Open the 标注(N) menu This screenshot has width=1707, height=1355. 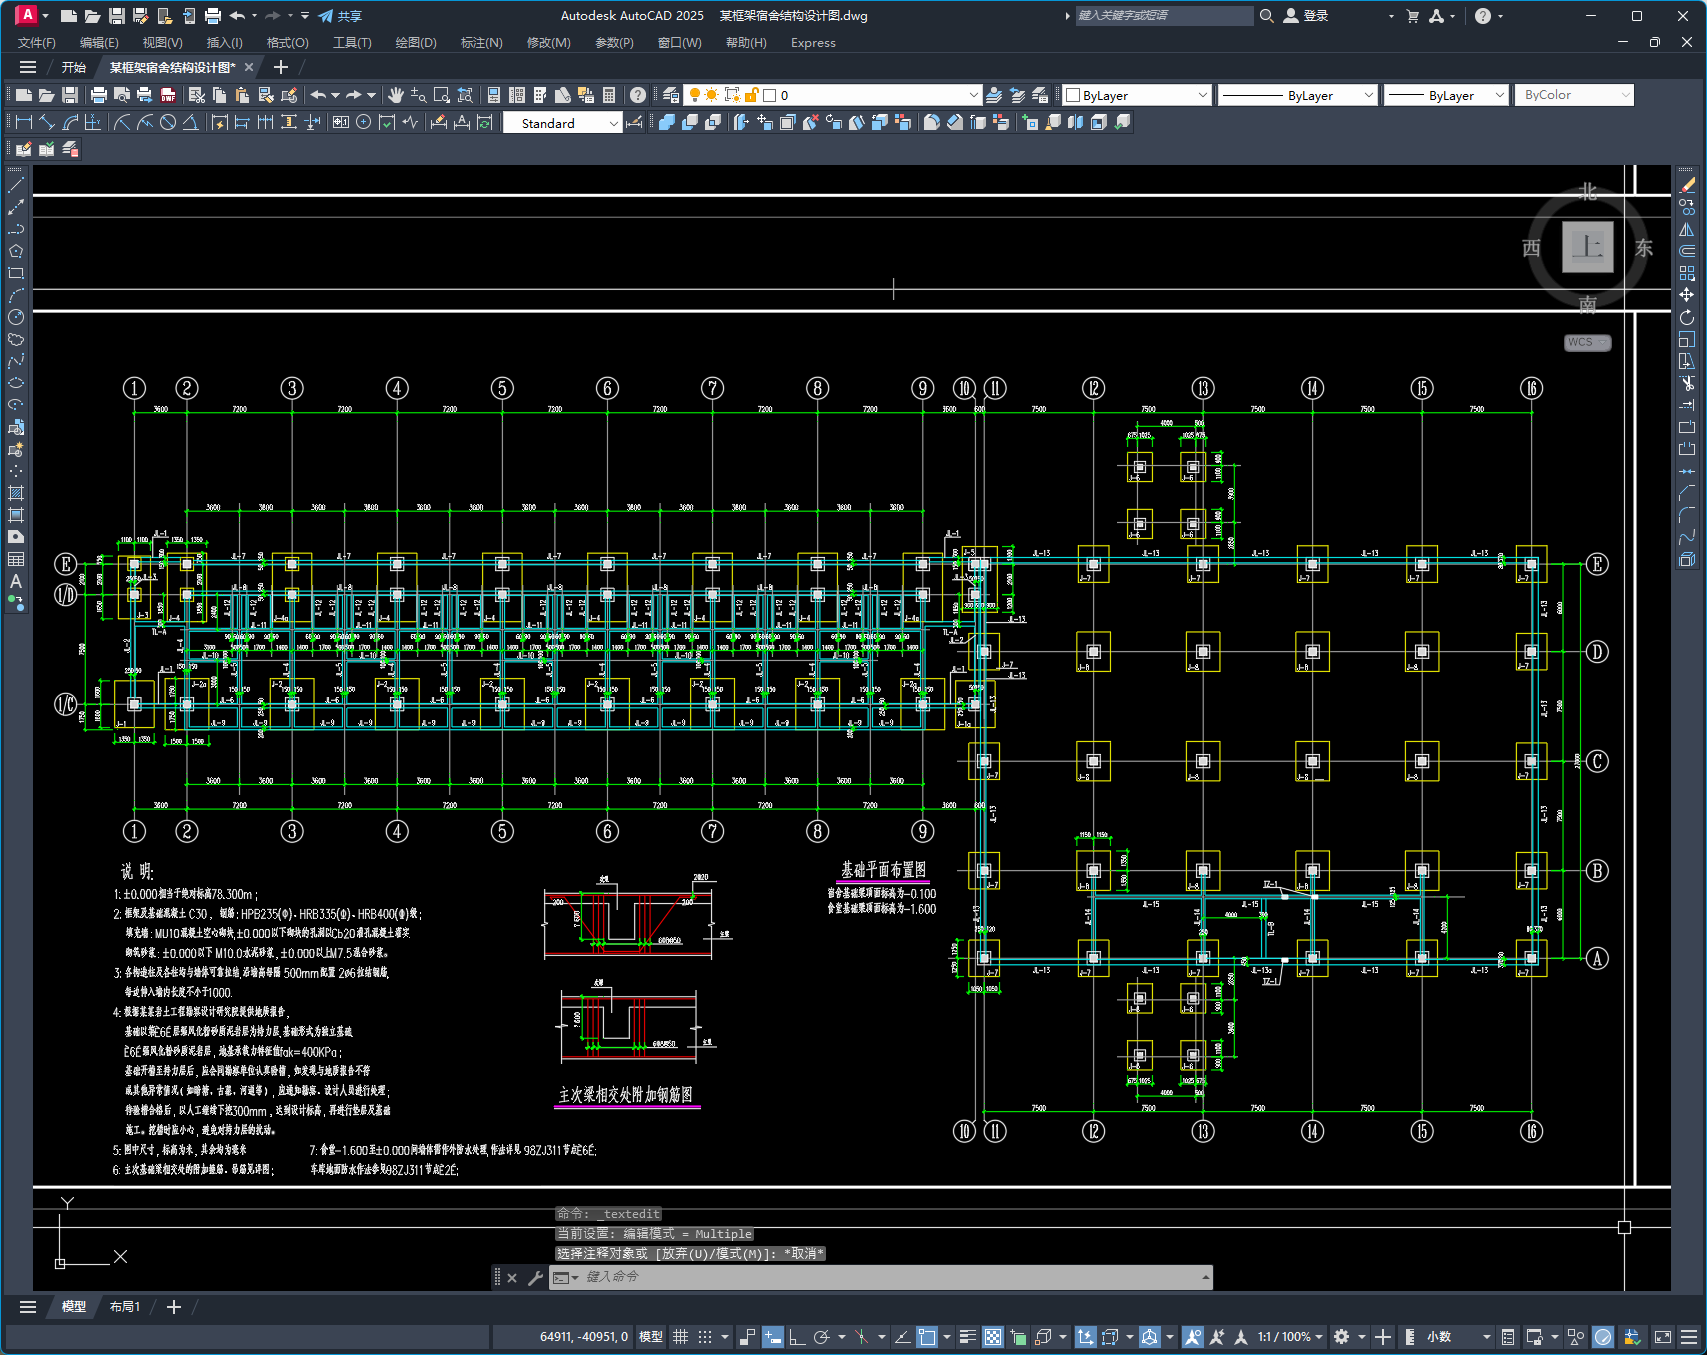[x=481, y=42]
